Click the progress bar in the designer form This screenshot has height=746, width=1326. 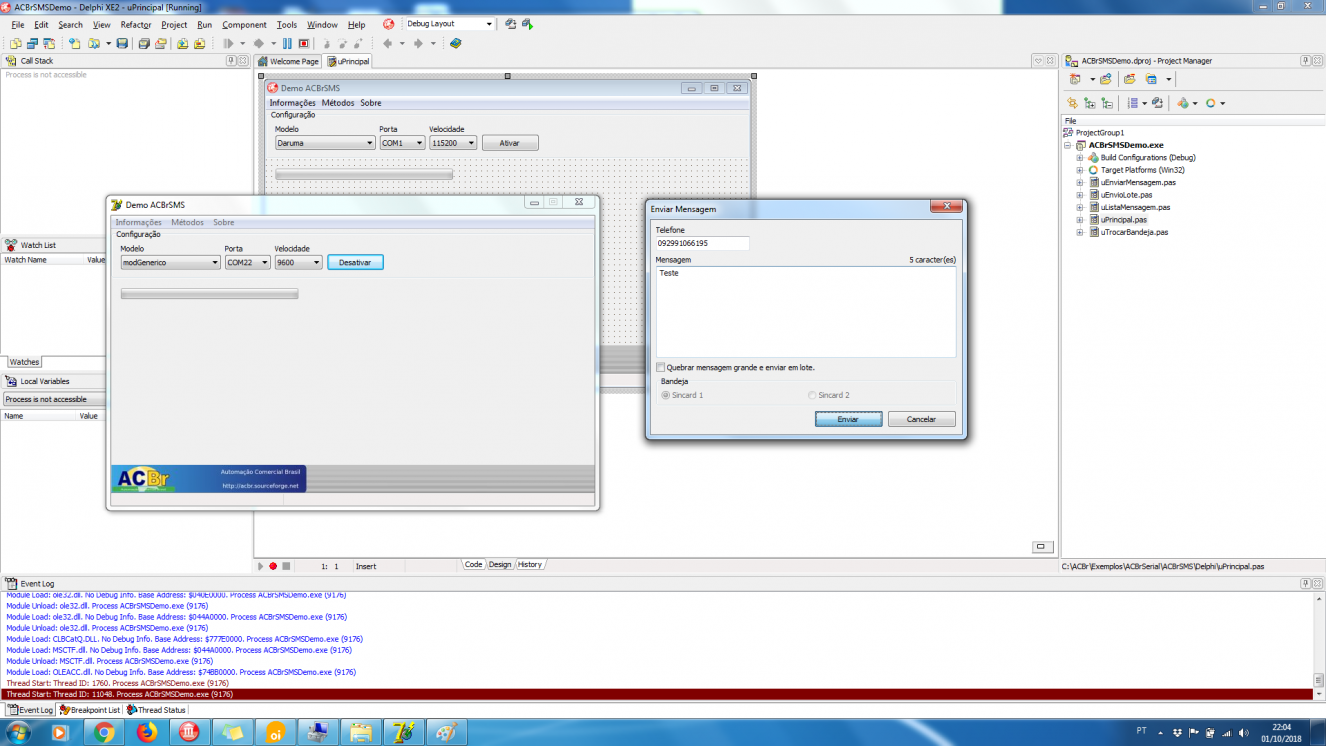(x=364, y=175)
